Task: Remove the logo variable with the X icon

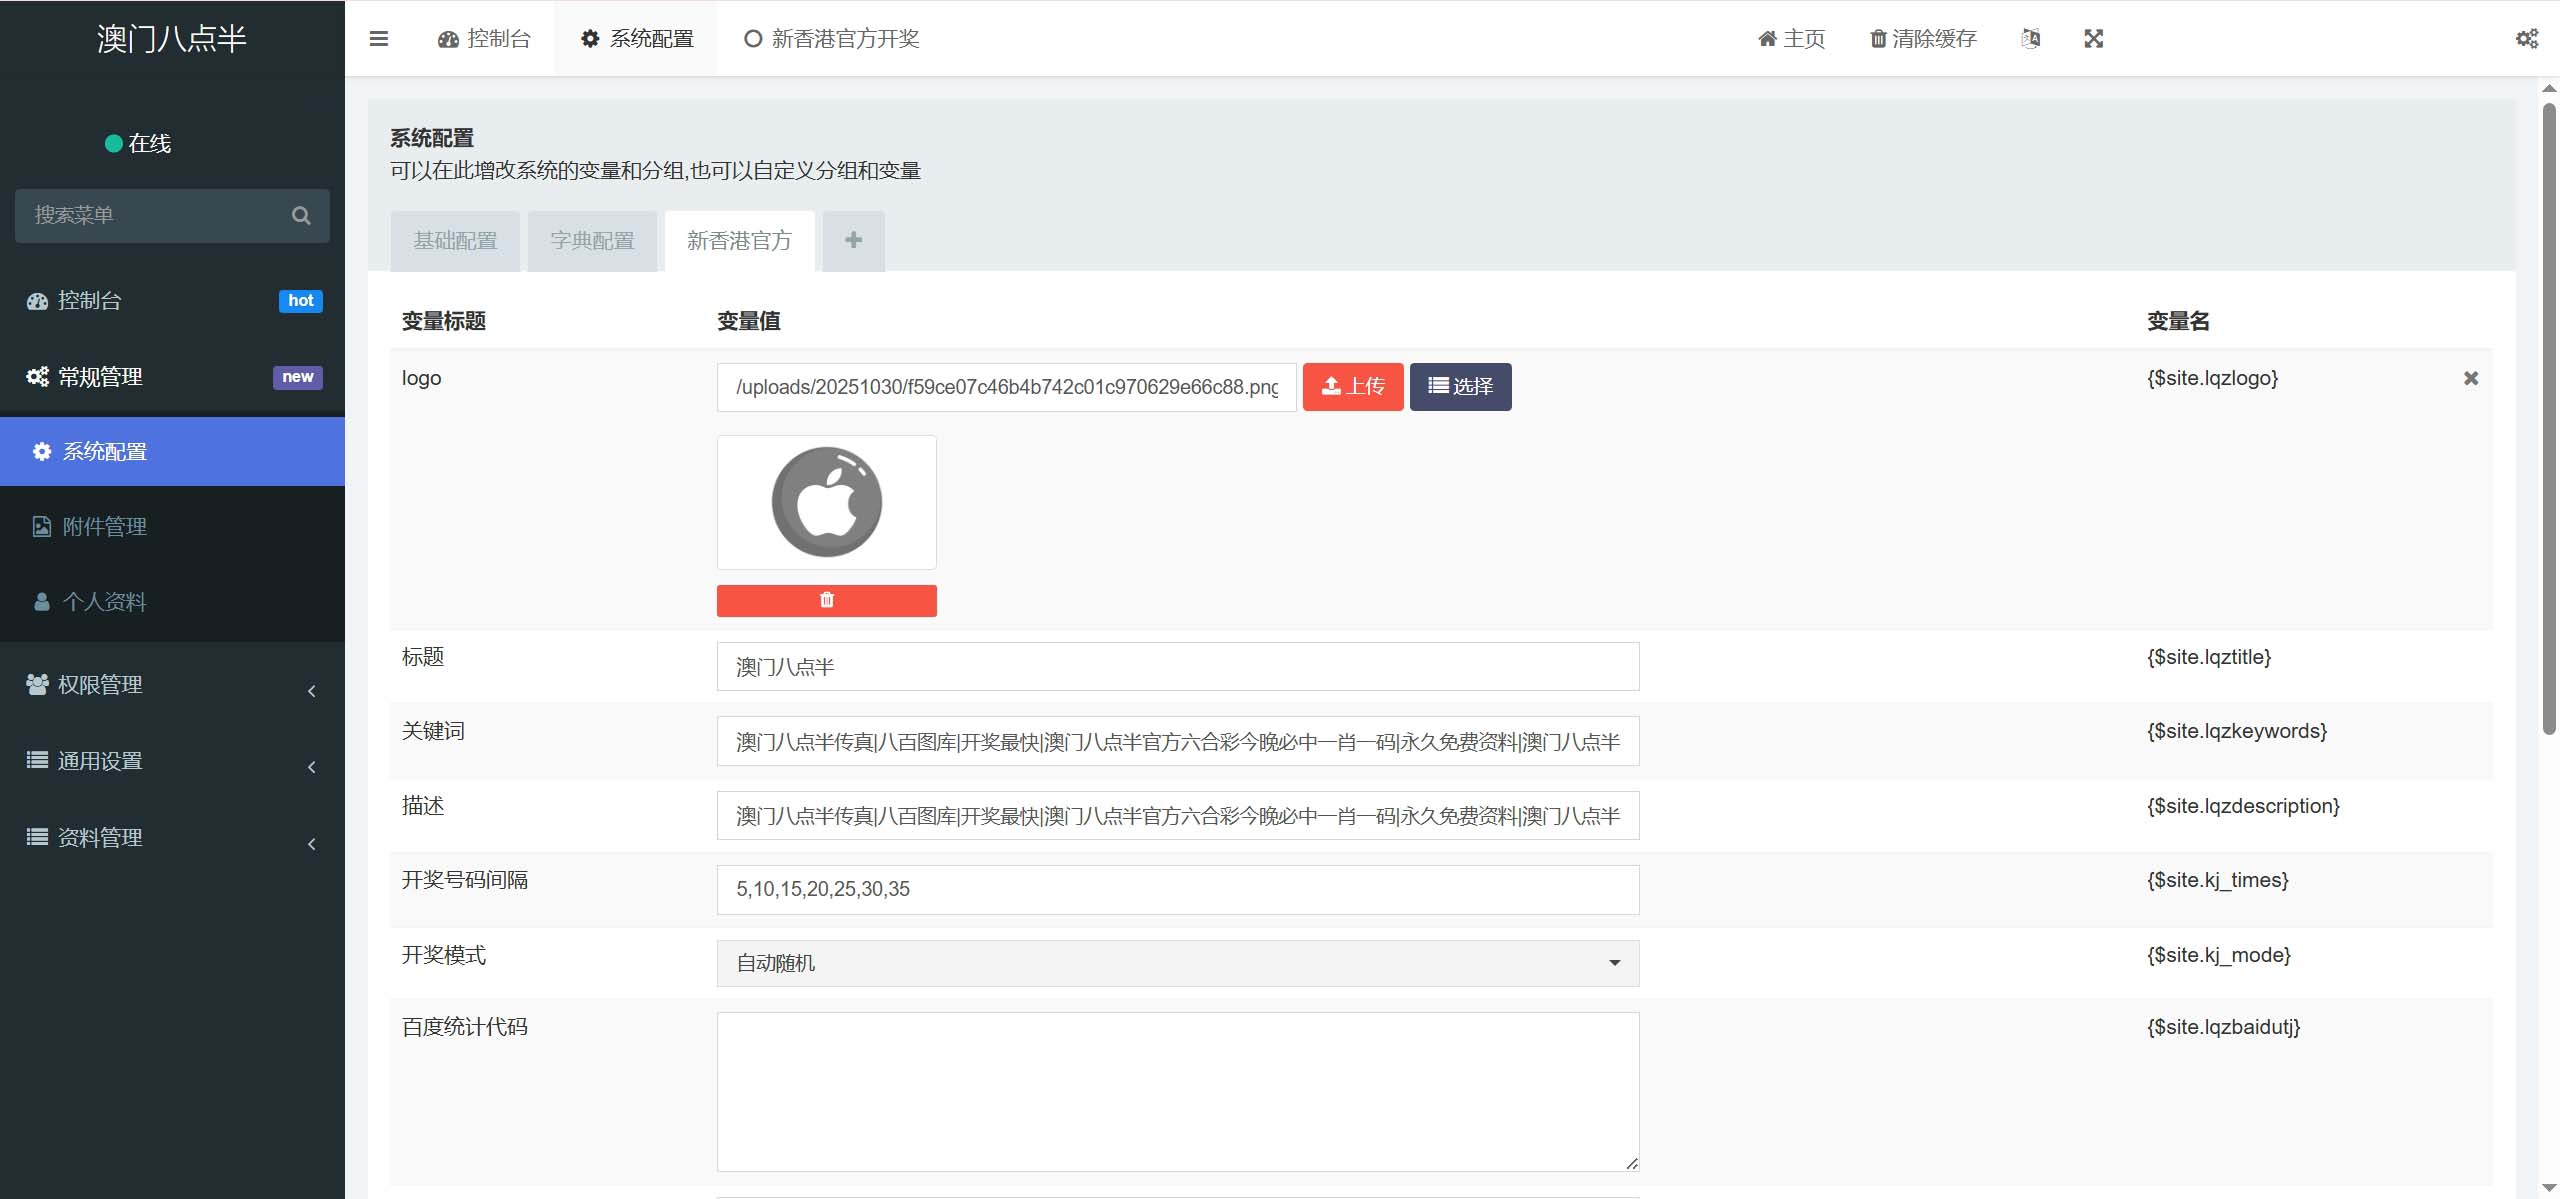Action: coord(2470,378)
